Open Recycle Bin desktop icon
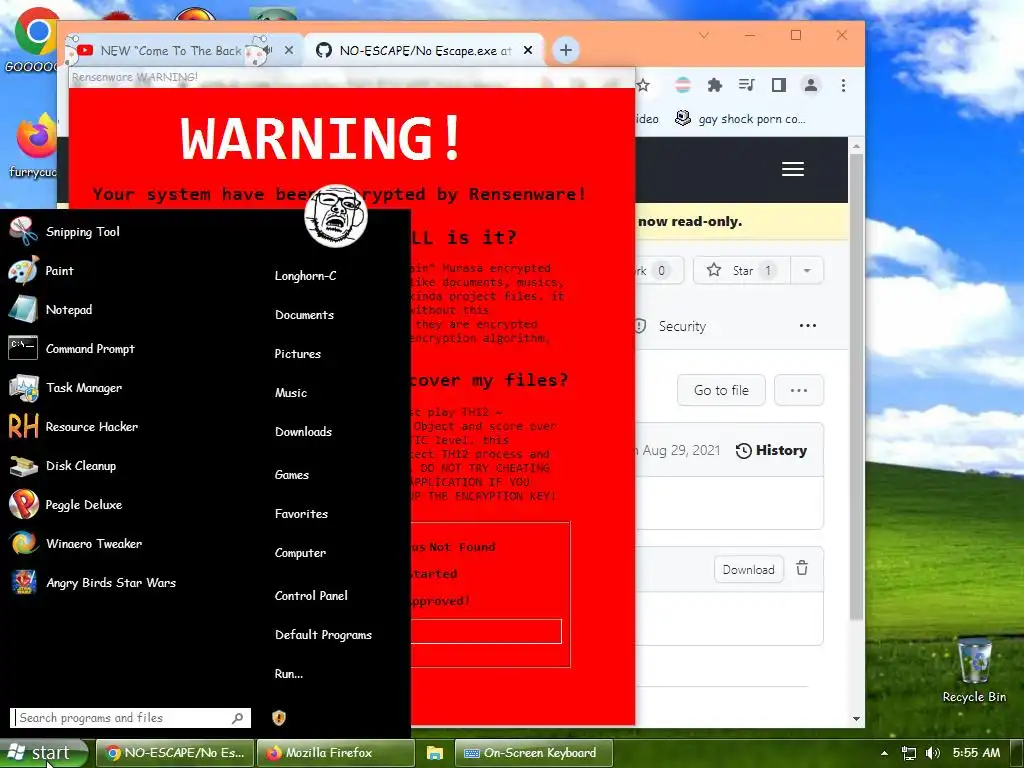Screen dimensions: 1024x768 (974, 671)
